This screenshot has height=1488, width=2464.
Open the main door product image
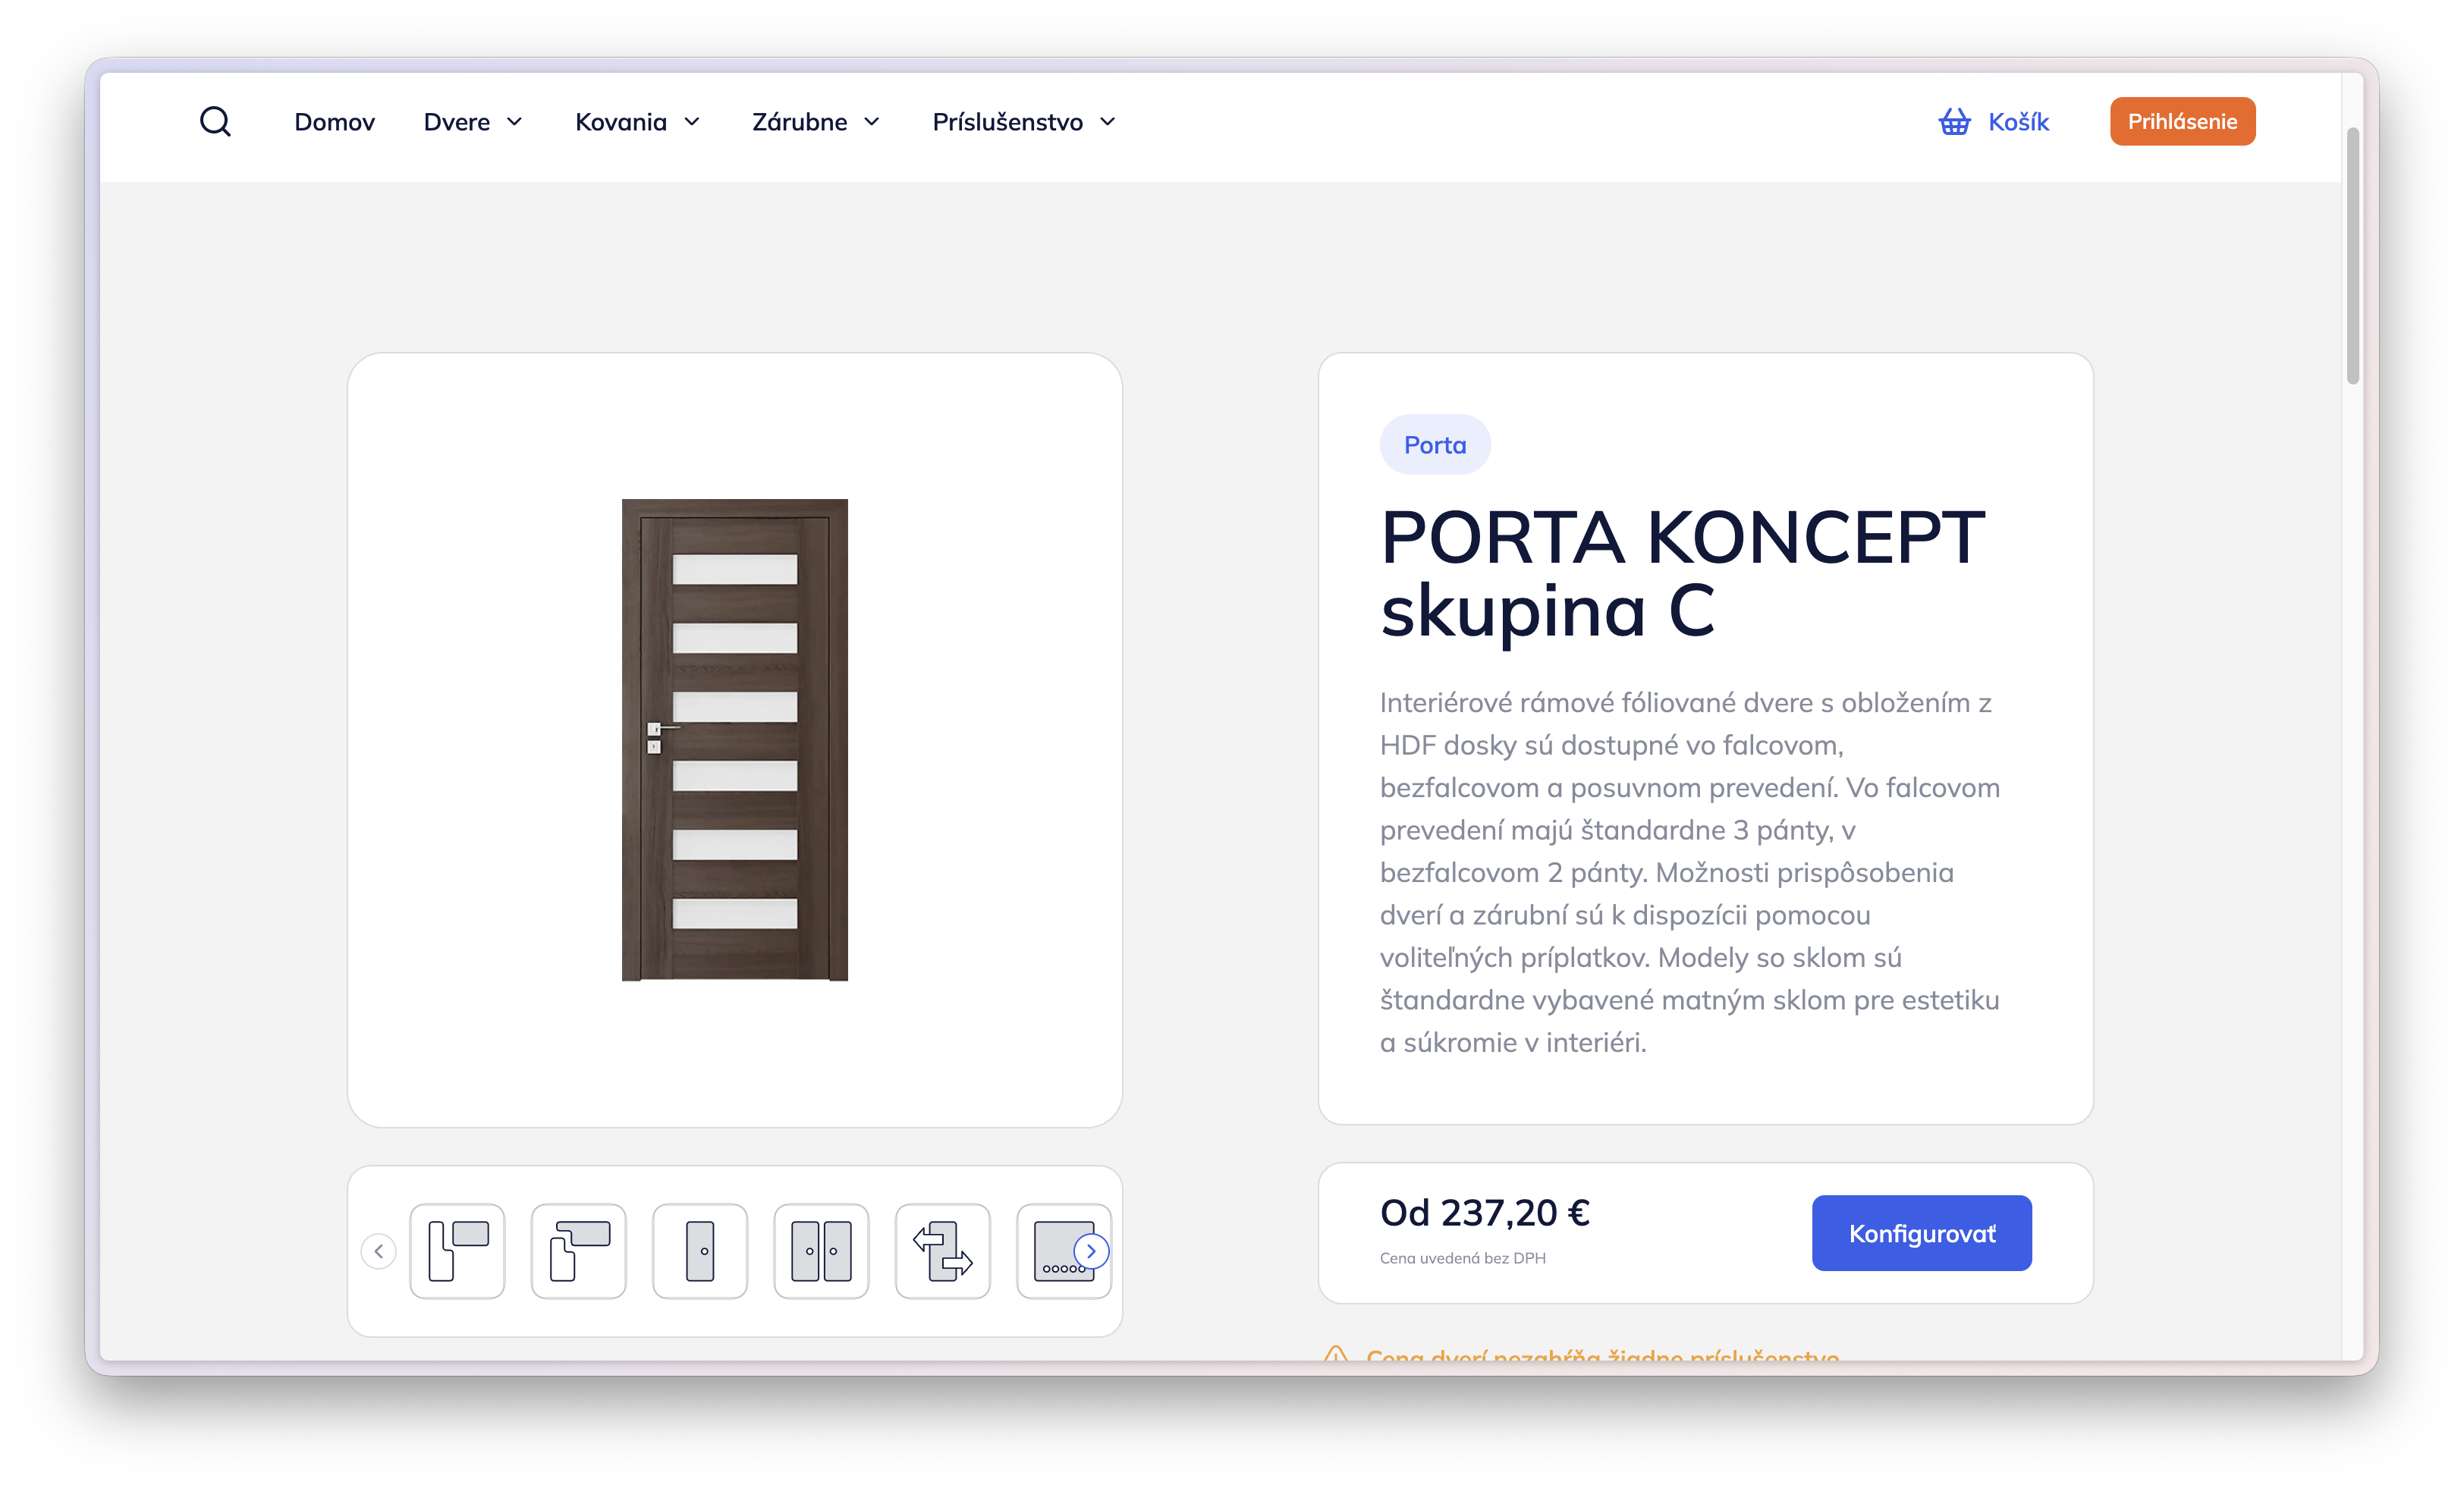[735, 740]
